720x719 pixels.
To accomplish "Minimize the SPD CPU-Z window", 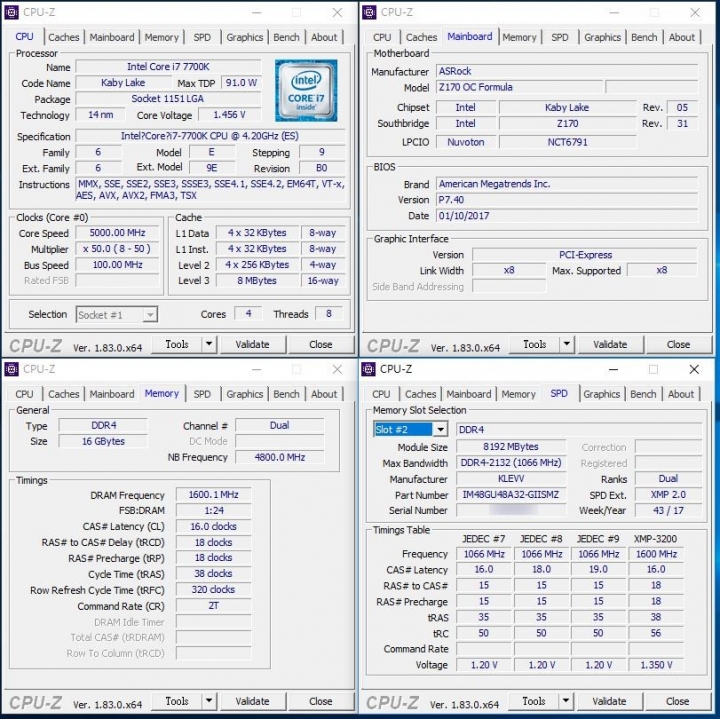I will (613, 369).
